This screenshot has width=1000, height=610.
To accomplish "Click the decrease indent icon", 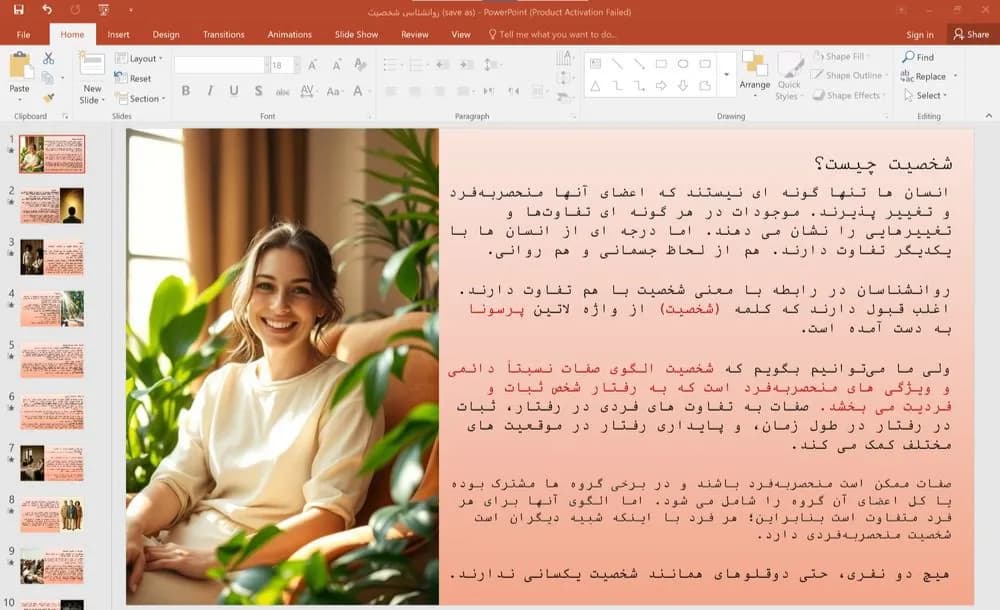I will 443,64.
